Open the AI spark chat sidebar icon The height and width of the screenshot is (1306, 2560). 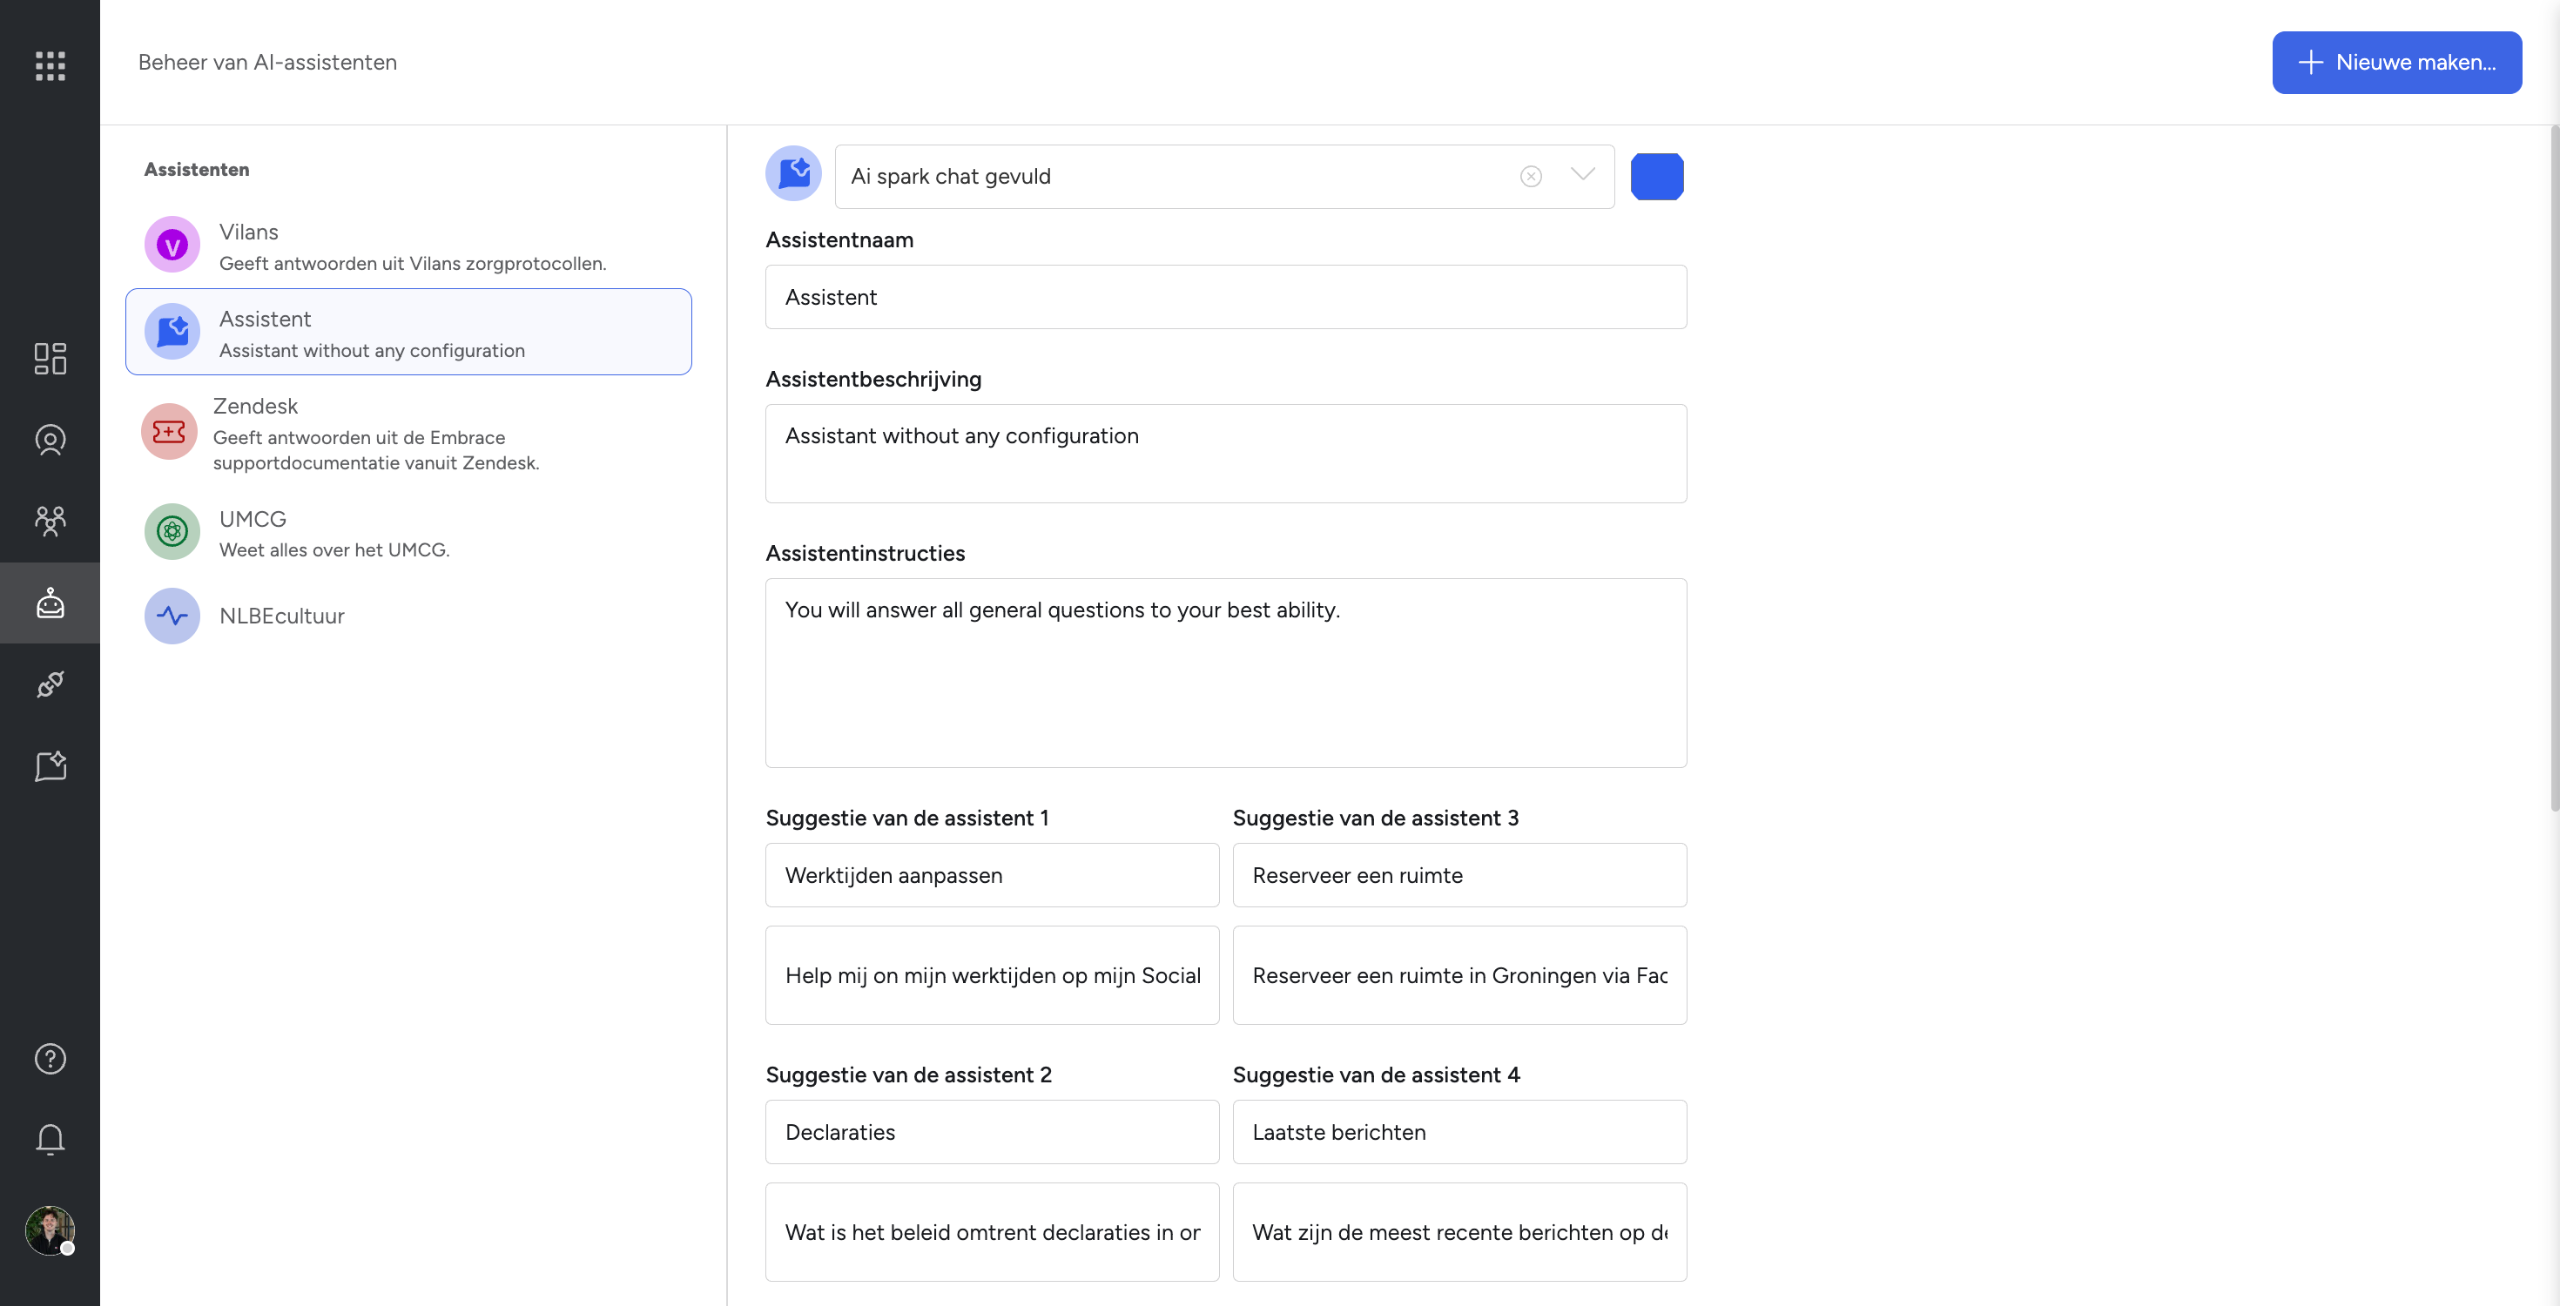(x=50, y=766)
